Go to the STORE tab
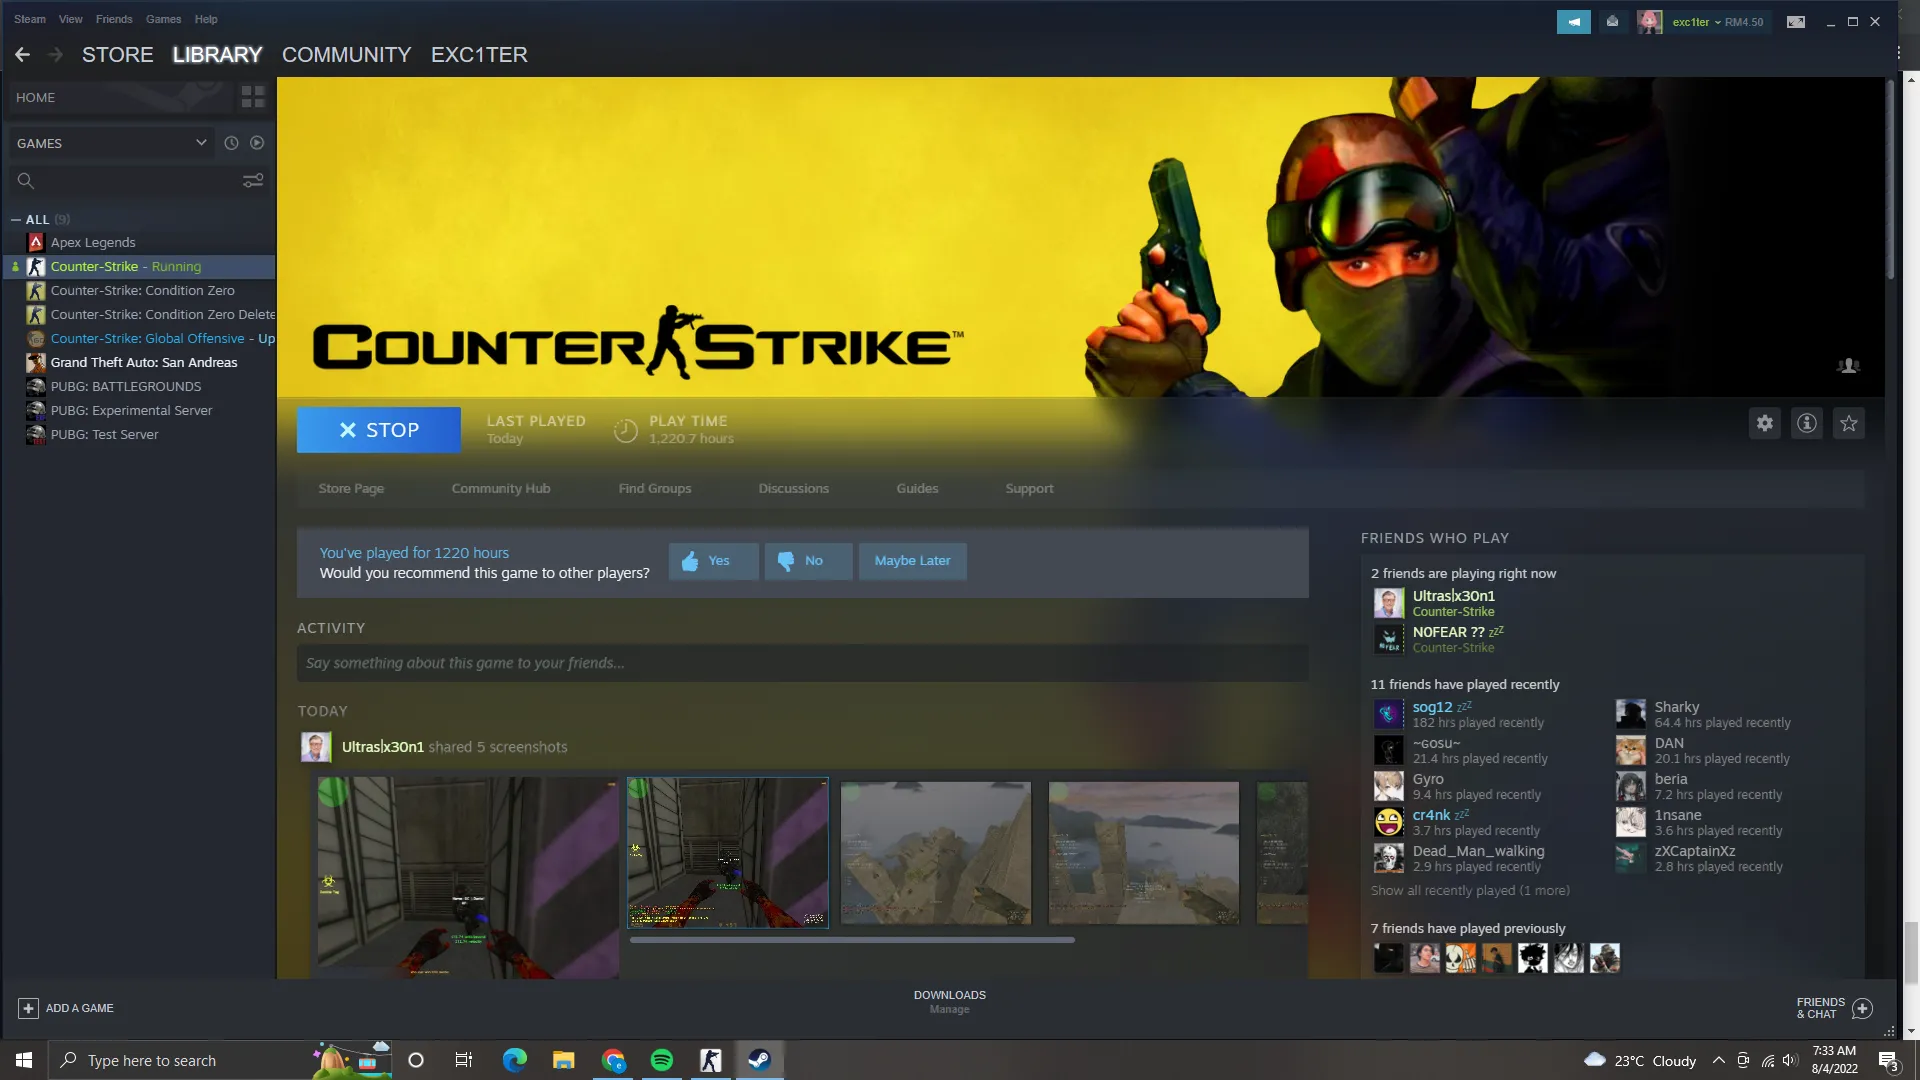1920x1080 pixels. 118,55
